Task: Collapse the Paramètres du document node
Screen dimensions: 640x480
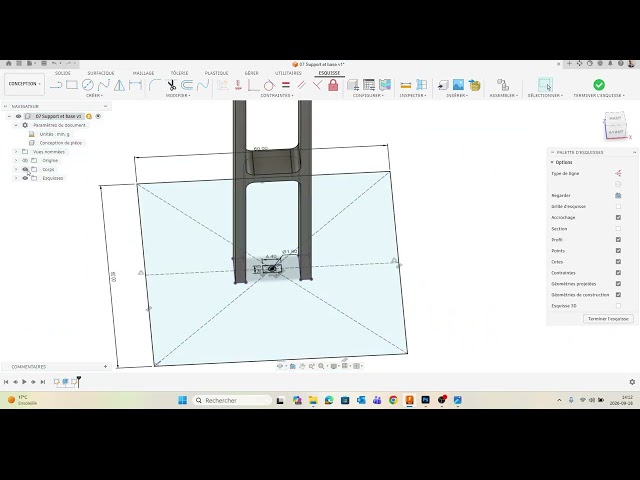Action: tap(16, 125)
